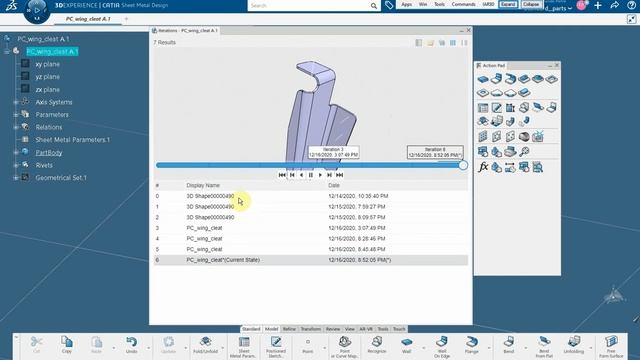Click the iteration timeline slider handle
Screen dimensions: 640x360
[x=463, y=165]
